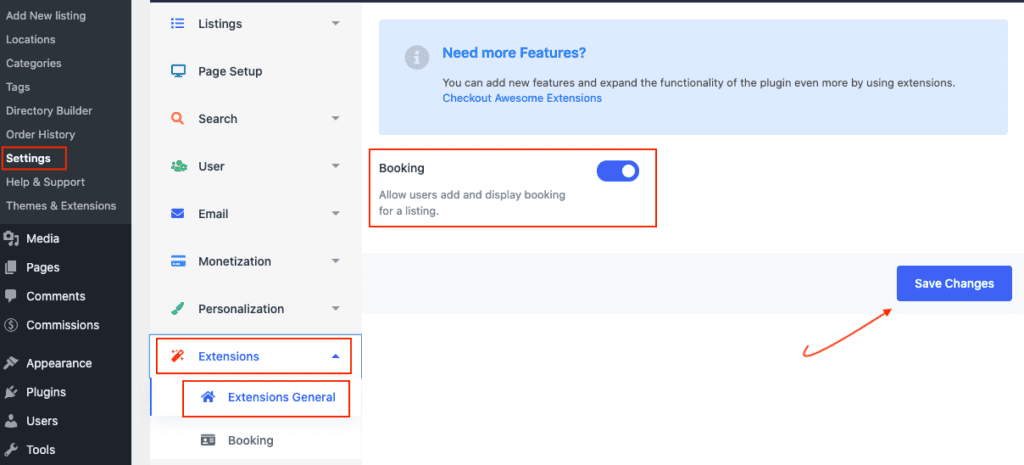Click the Personalization brush icon
Image resolution: width=1024 pixels, height=465 pixels.
coord(177,309)
